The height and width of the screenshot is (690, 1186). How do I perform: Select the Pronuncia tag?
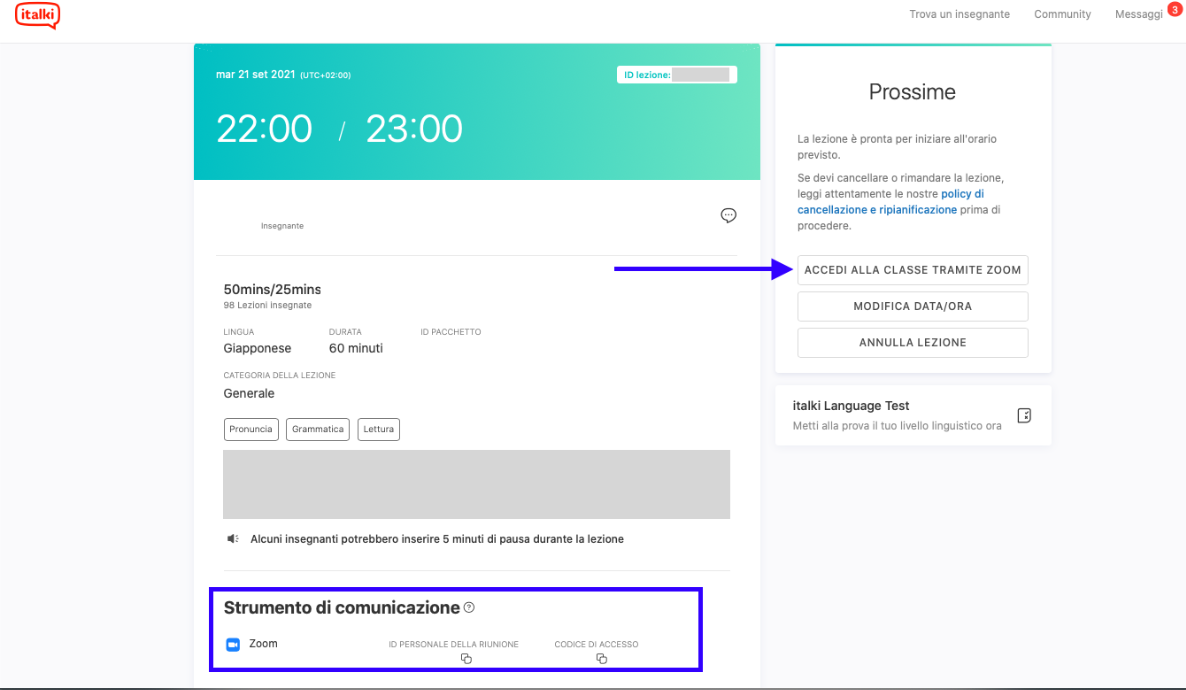(x=251, y=429)
